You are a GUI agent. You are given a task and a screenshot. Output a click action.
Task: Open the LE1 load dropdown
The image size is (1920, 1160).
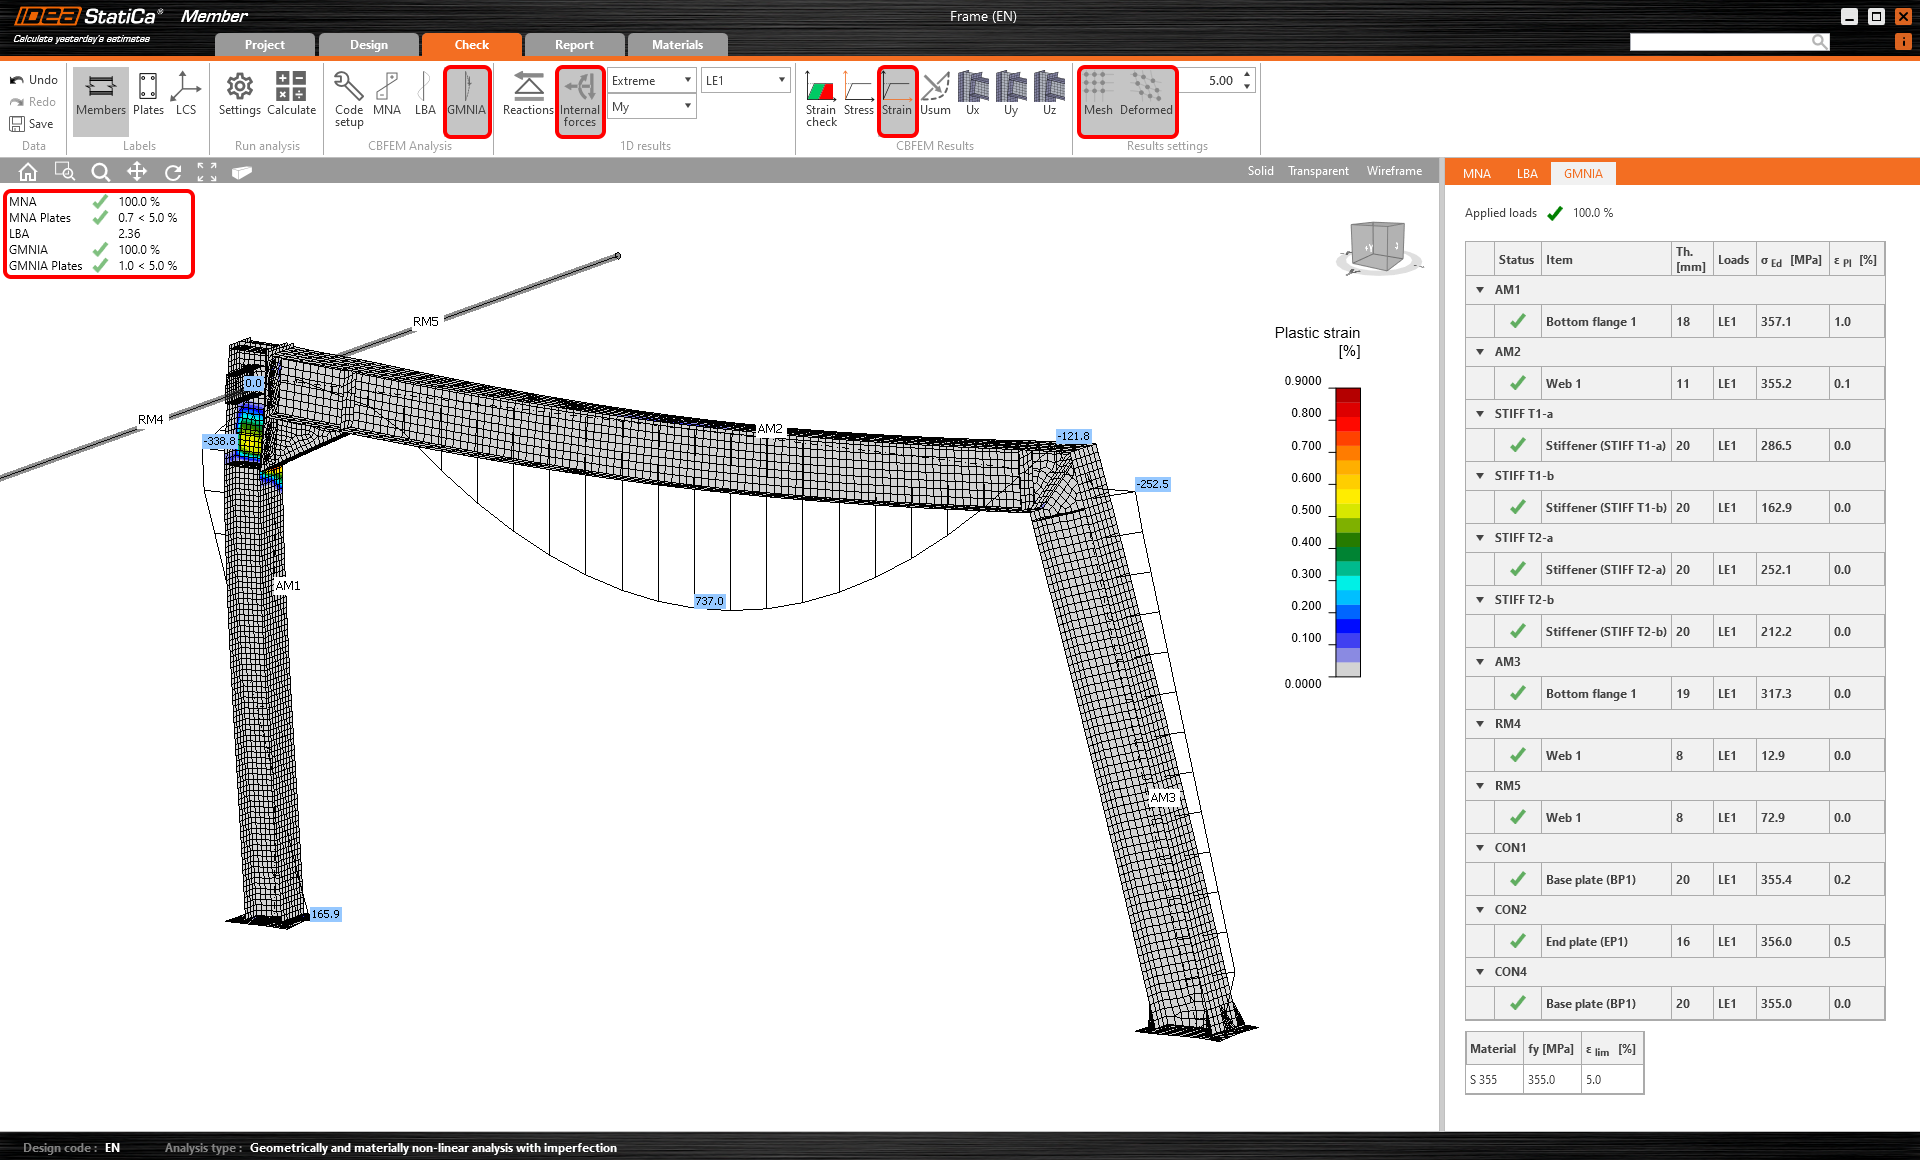click(745, 80)
